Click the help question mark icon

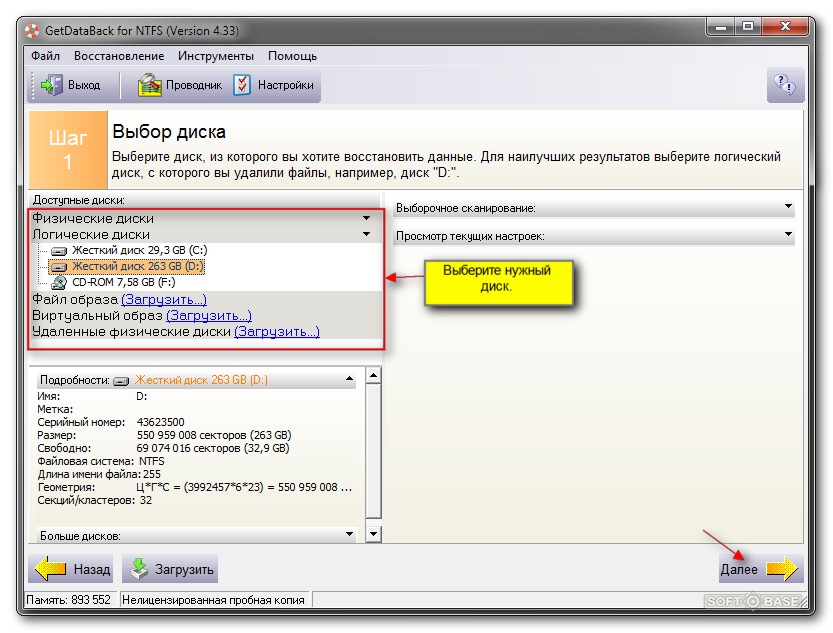click(x=785, y=84)
